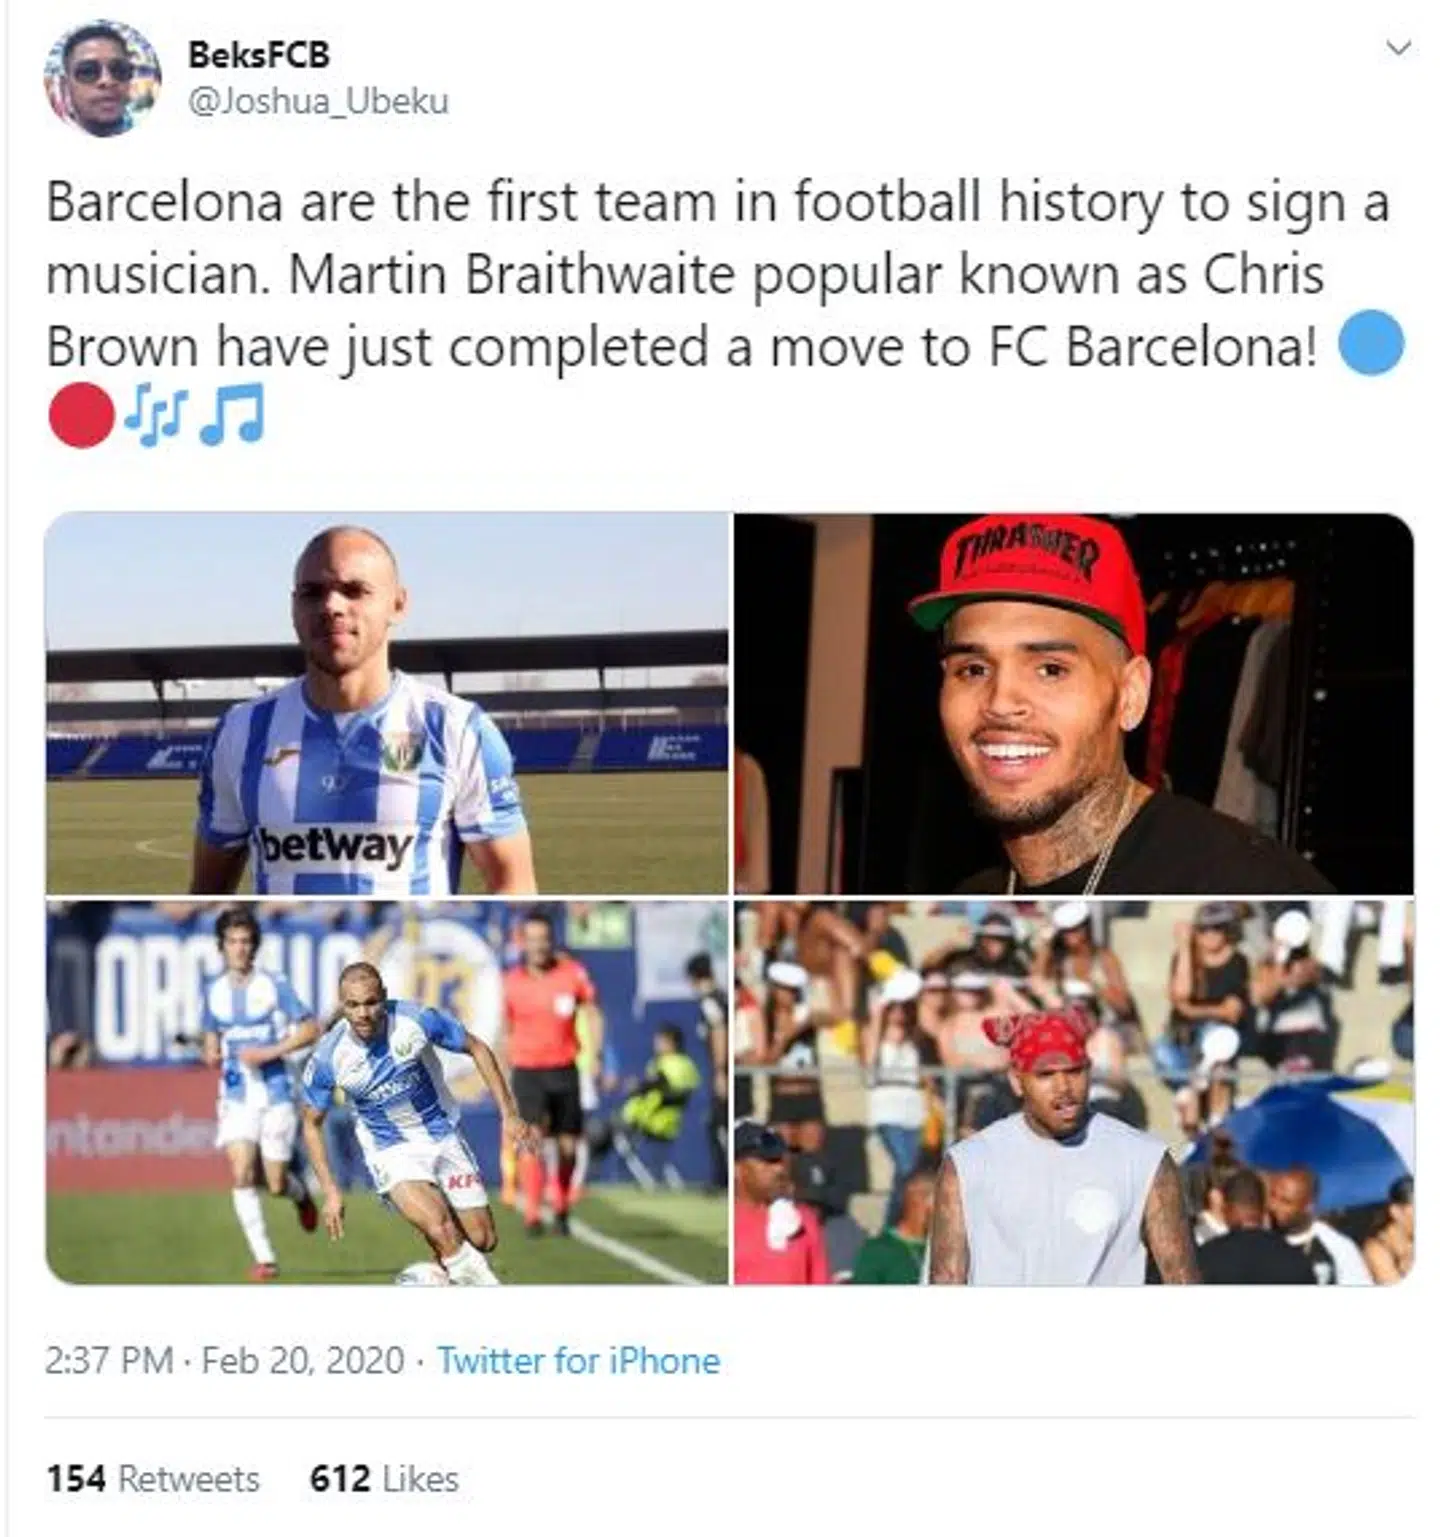Click the red circle emoji
Screen dimensions: 1440x1537
point(80,415)
